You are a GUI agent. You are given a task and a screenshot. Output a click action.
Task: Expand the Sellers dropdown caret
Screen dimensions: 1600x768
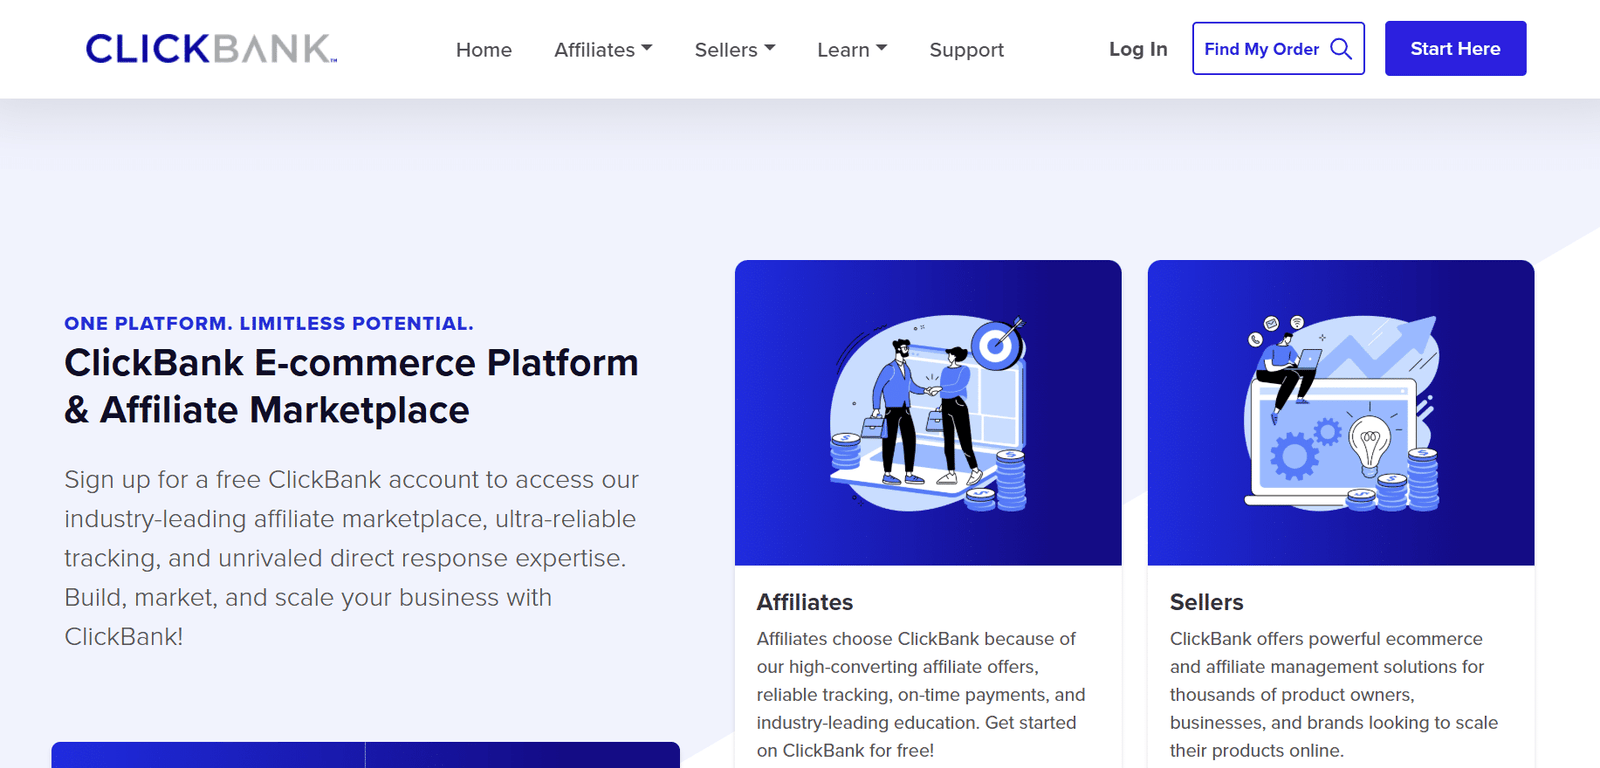770,48
